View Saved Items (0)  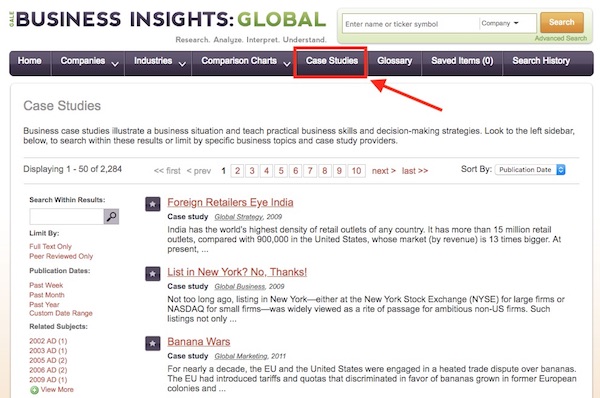click(462, 60)
